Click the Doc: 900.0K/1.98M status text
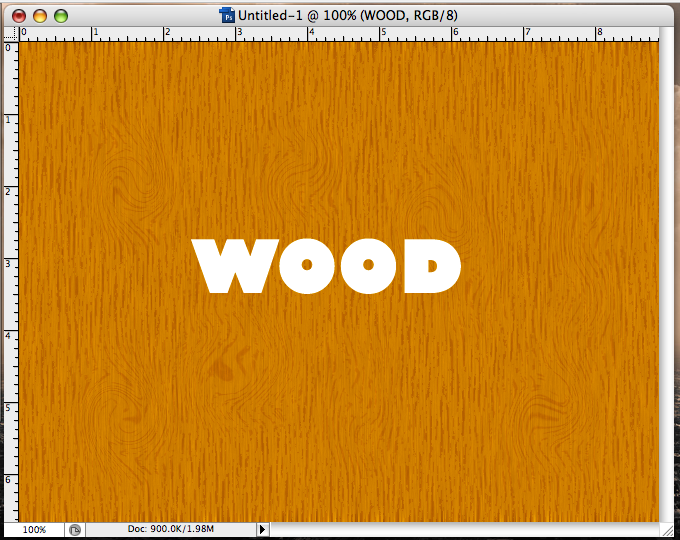The width and height of the screenshot is (680, 540). tap(170, 529)
